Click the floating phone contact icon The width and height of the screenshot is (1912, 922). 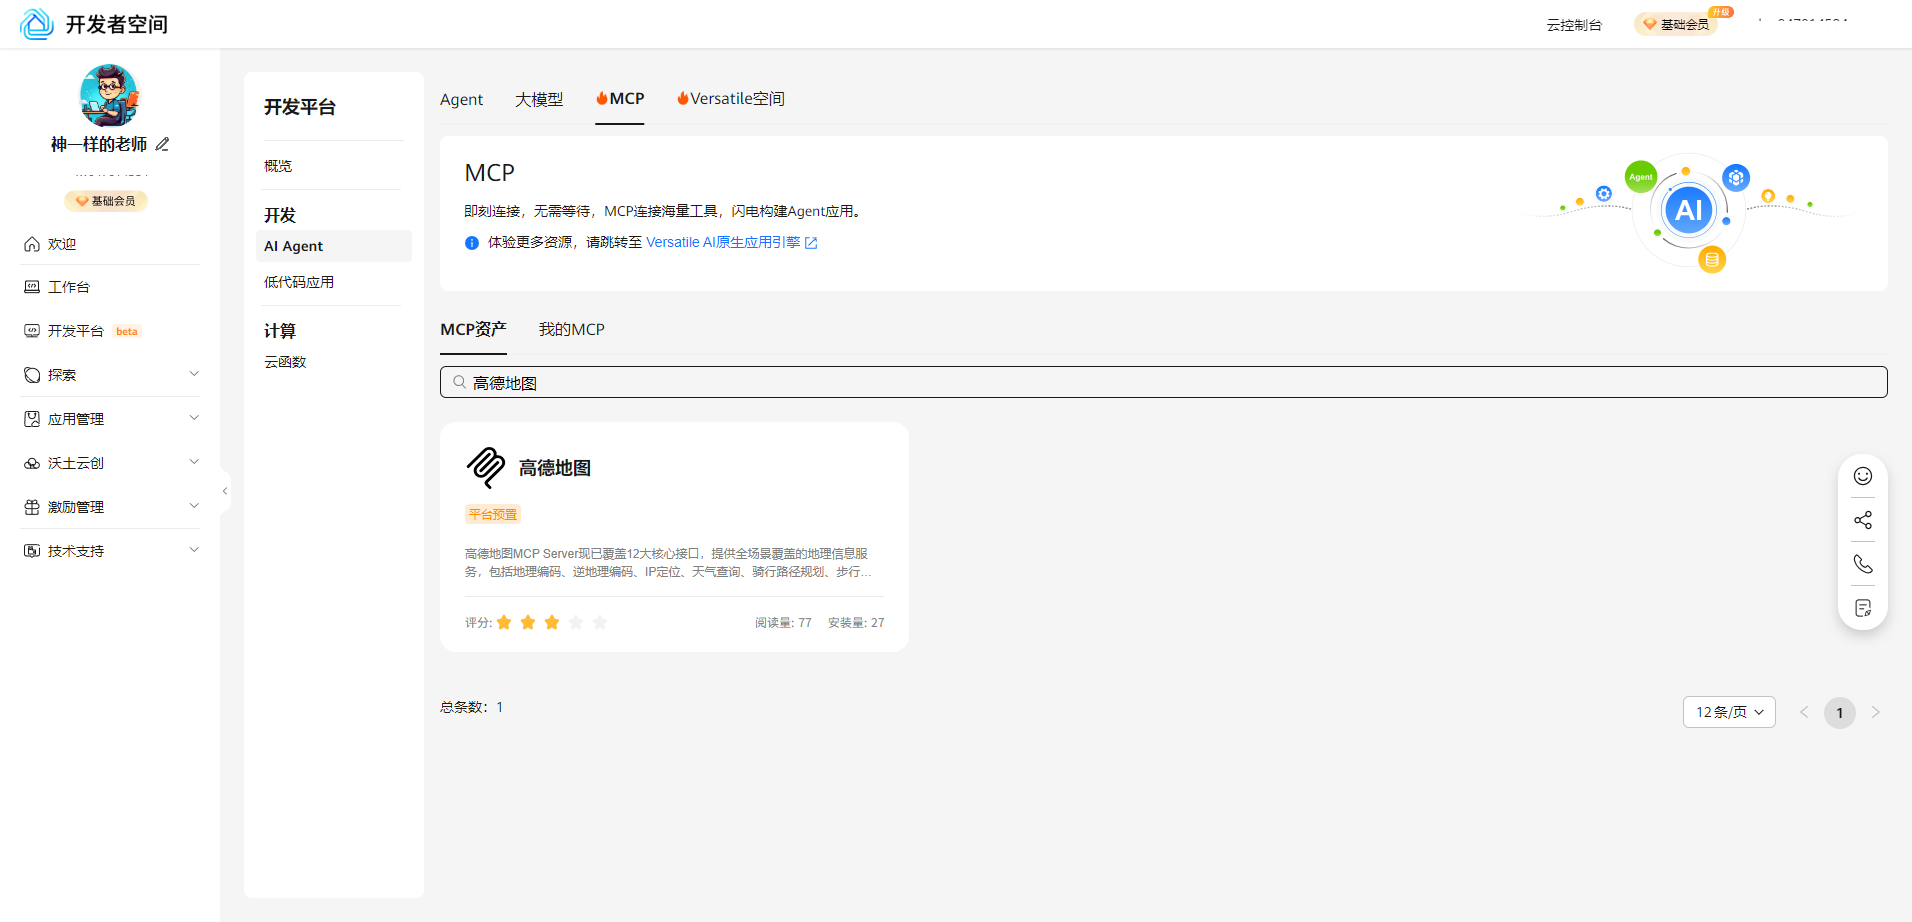click(x=1863, y=564)
